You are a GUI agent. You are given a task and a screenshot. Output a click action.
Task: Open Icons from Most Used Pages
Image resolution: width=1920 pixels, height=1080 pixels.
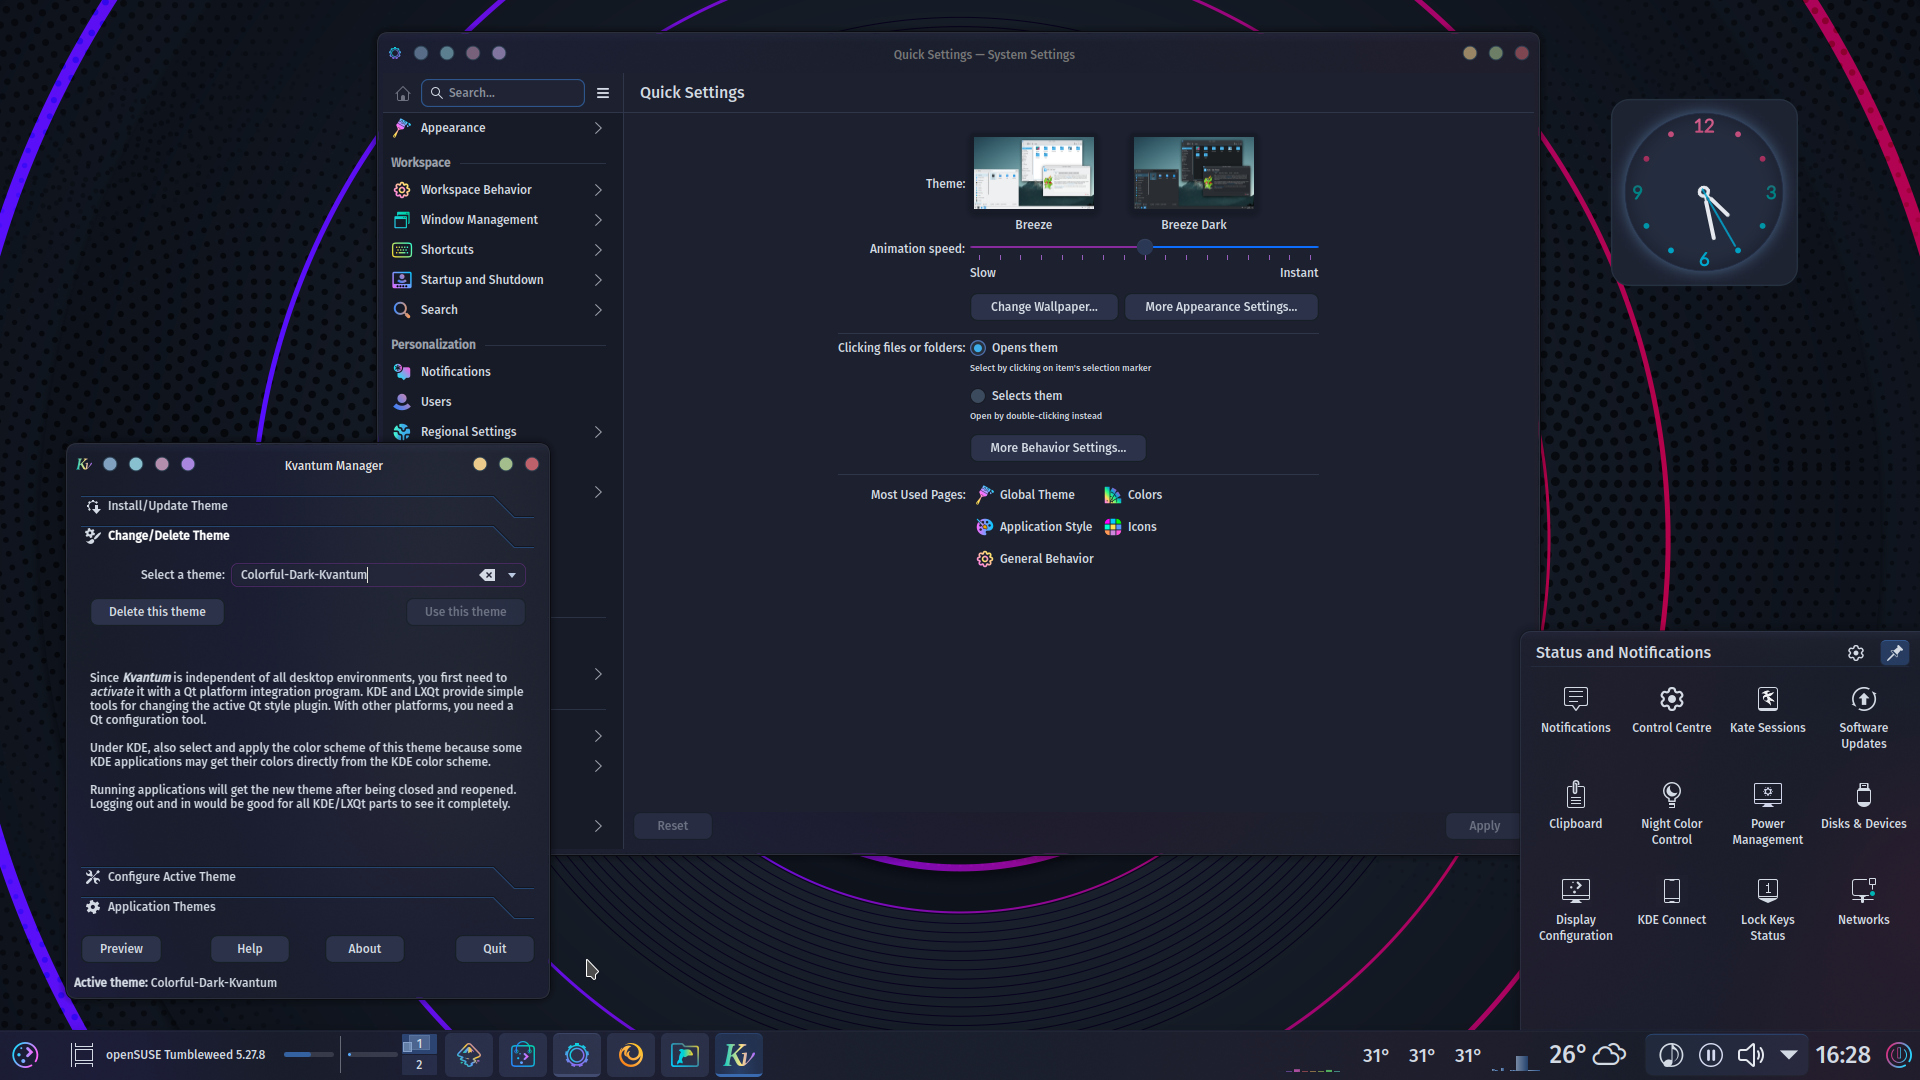click(x=1130, y=527)
